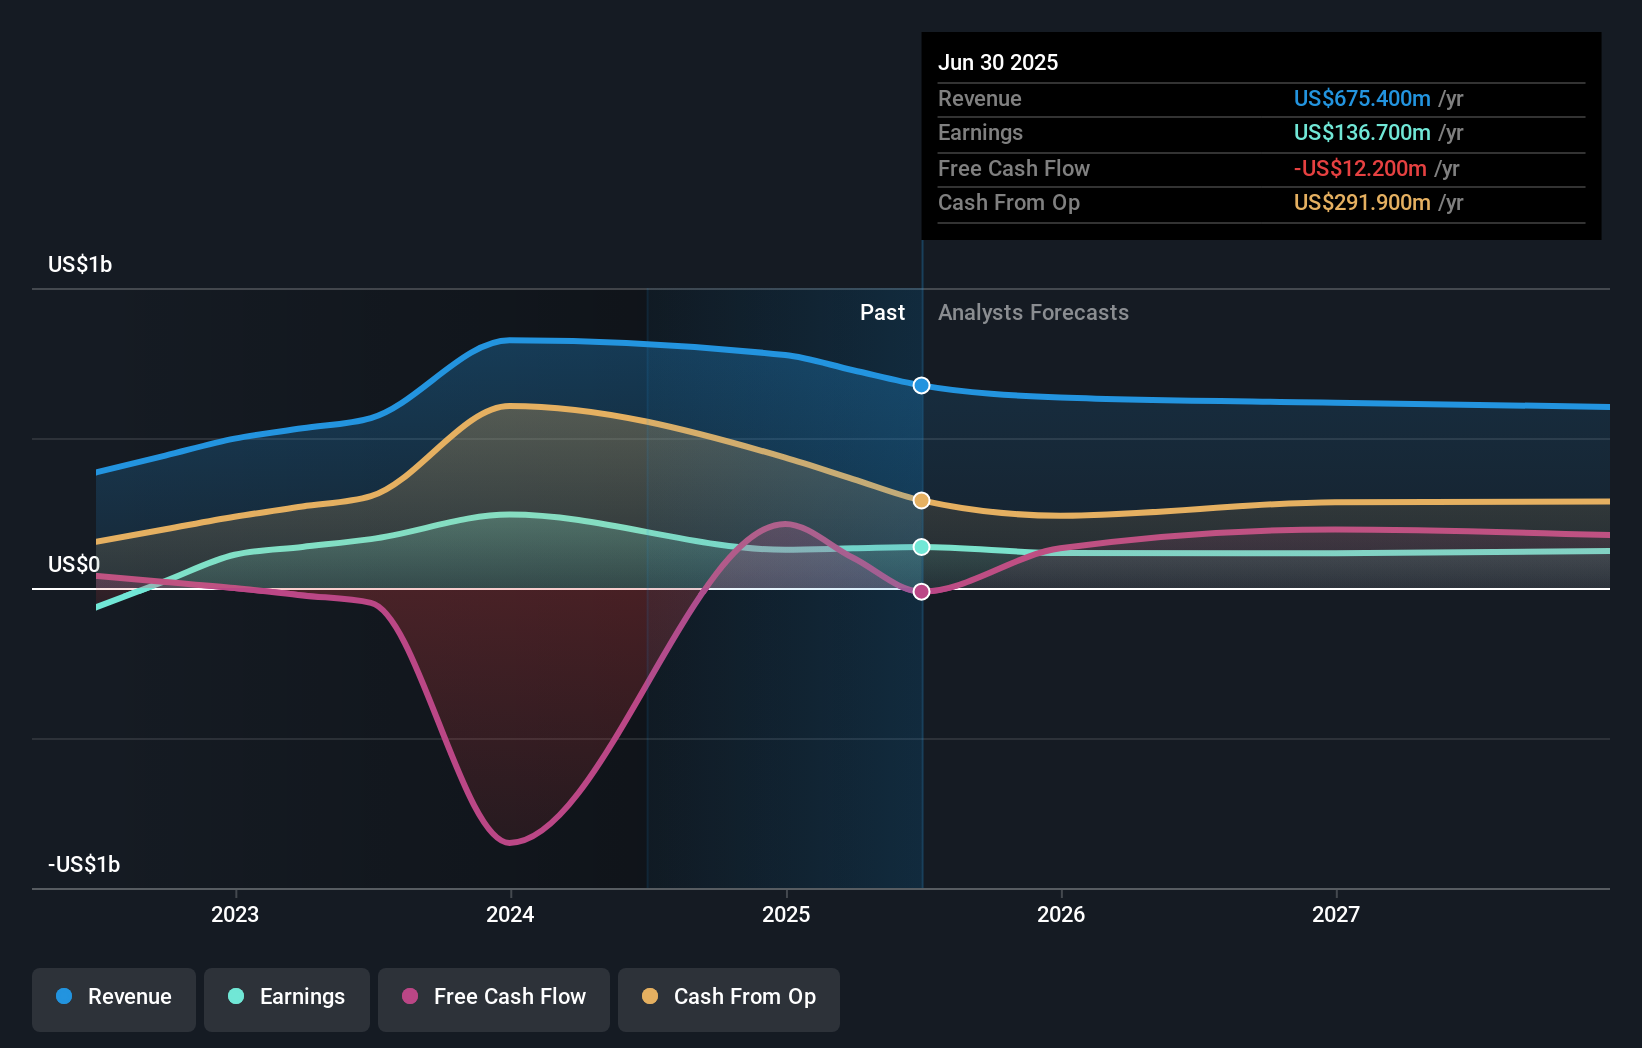
Task: Click the Jun 30 2025 tooltip date
Action: pyautogui.click(x=998, y=62)
